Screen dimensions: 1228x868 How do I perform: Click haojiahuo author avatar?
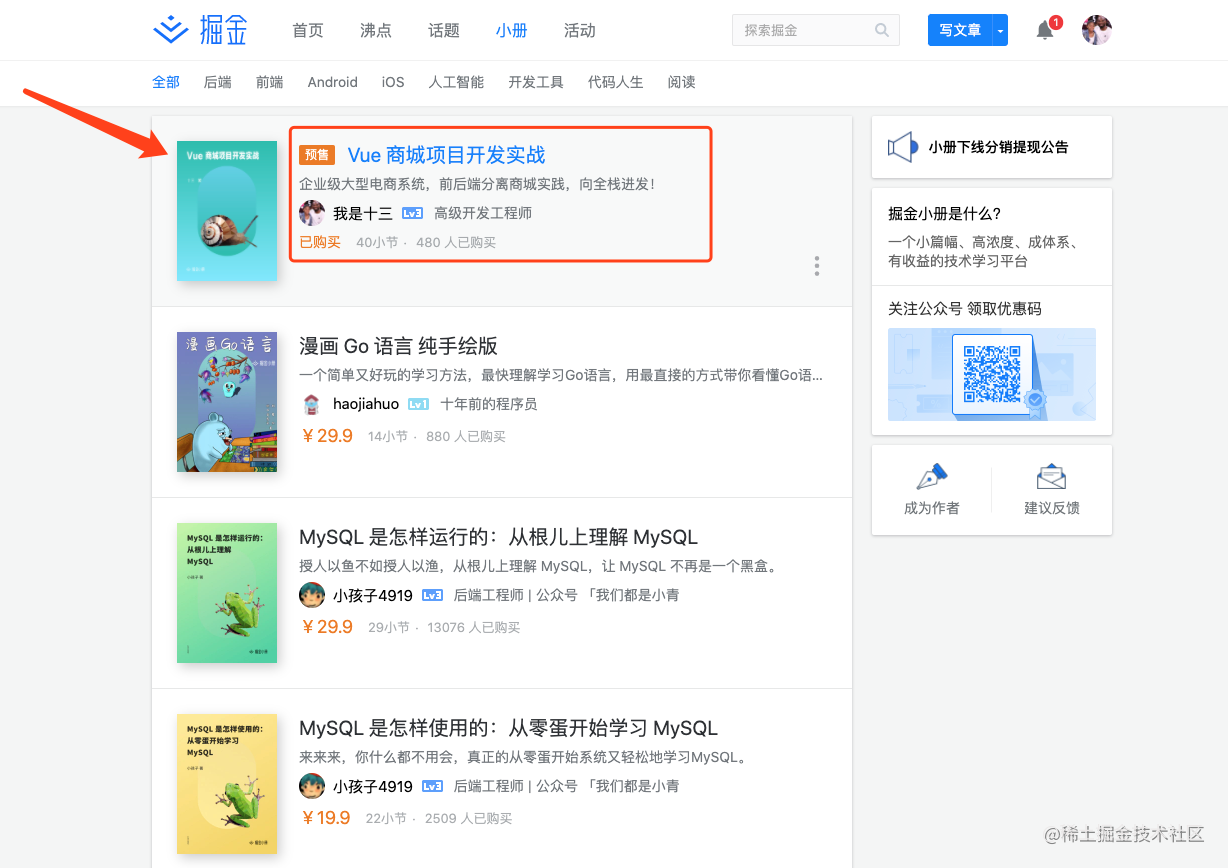[x=312, y=404]
